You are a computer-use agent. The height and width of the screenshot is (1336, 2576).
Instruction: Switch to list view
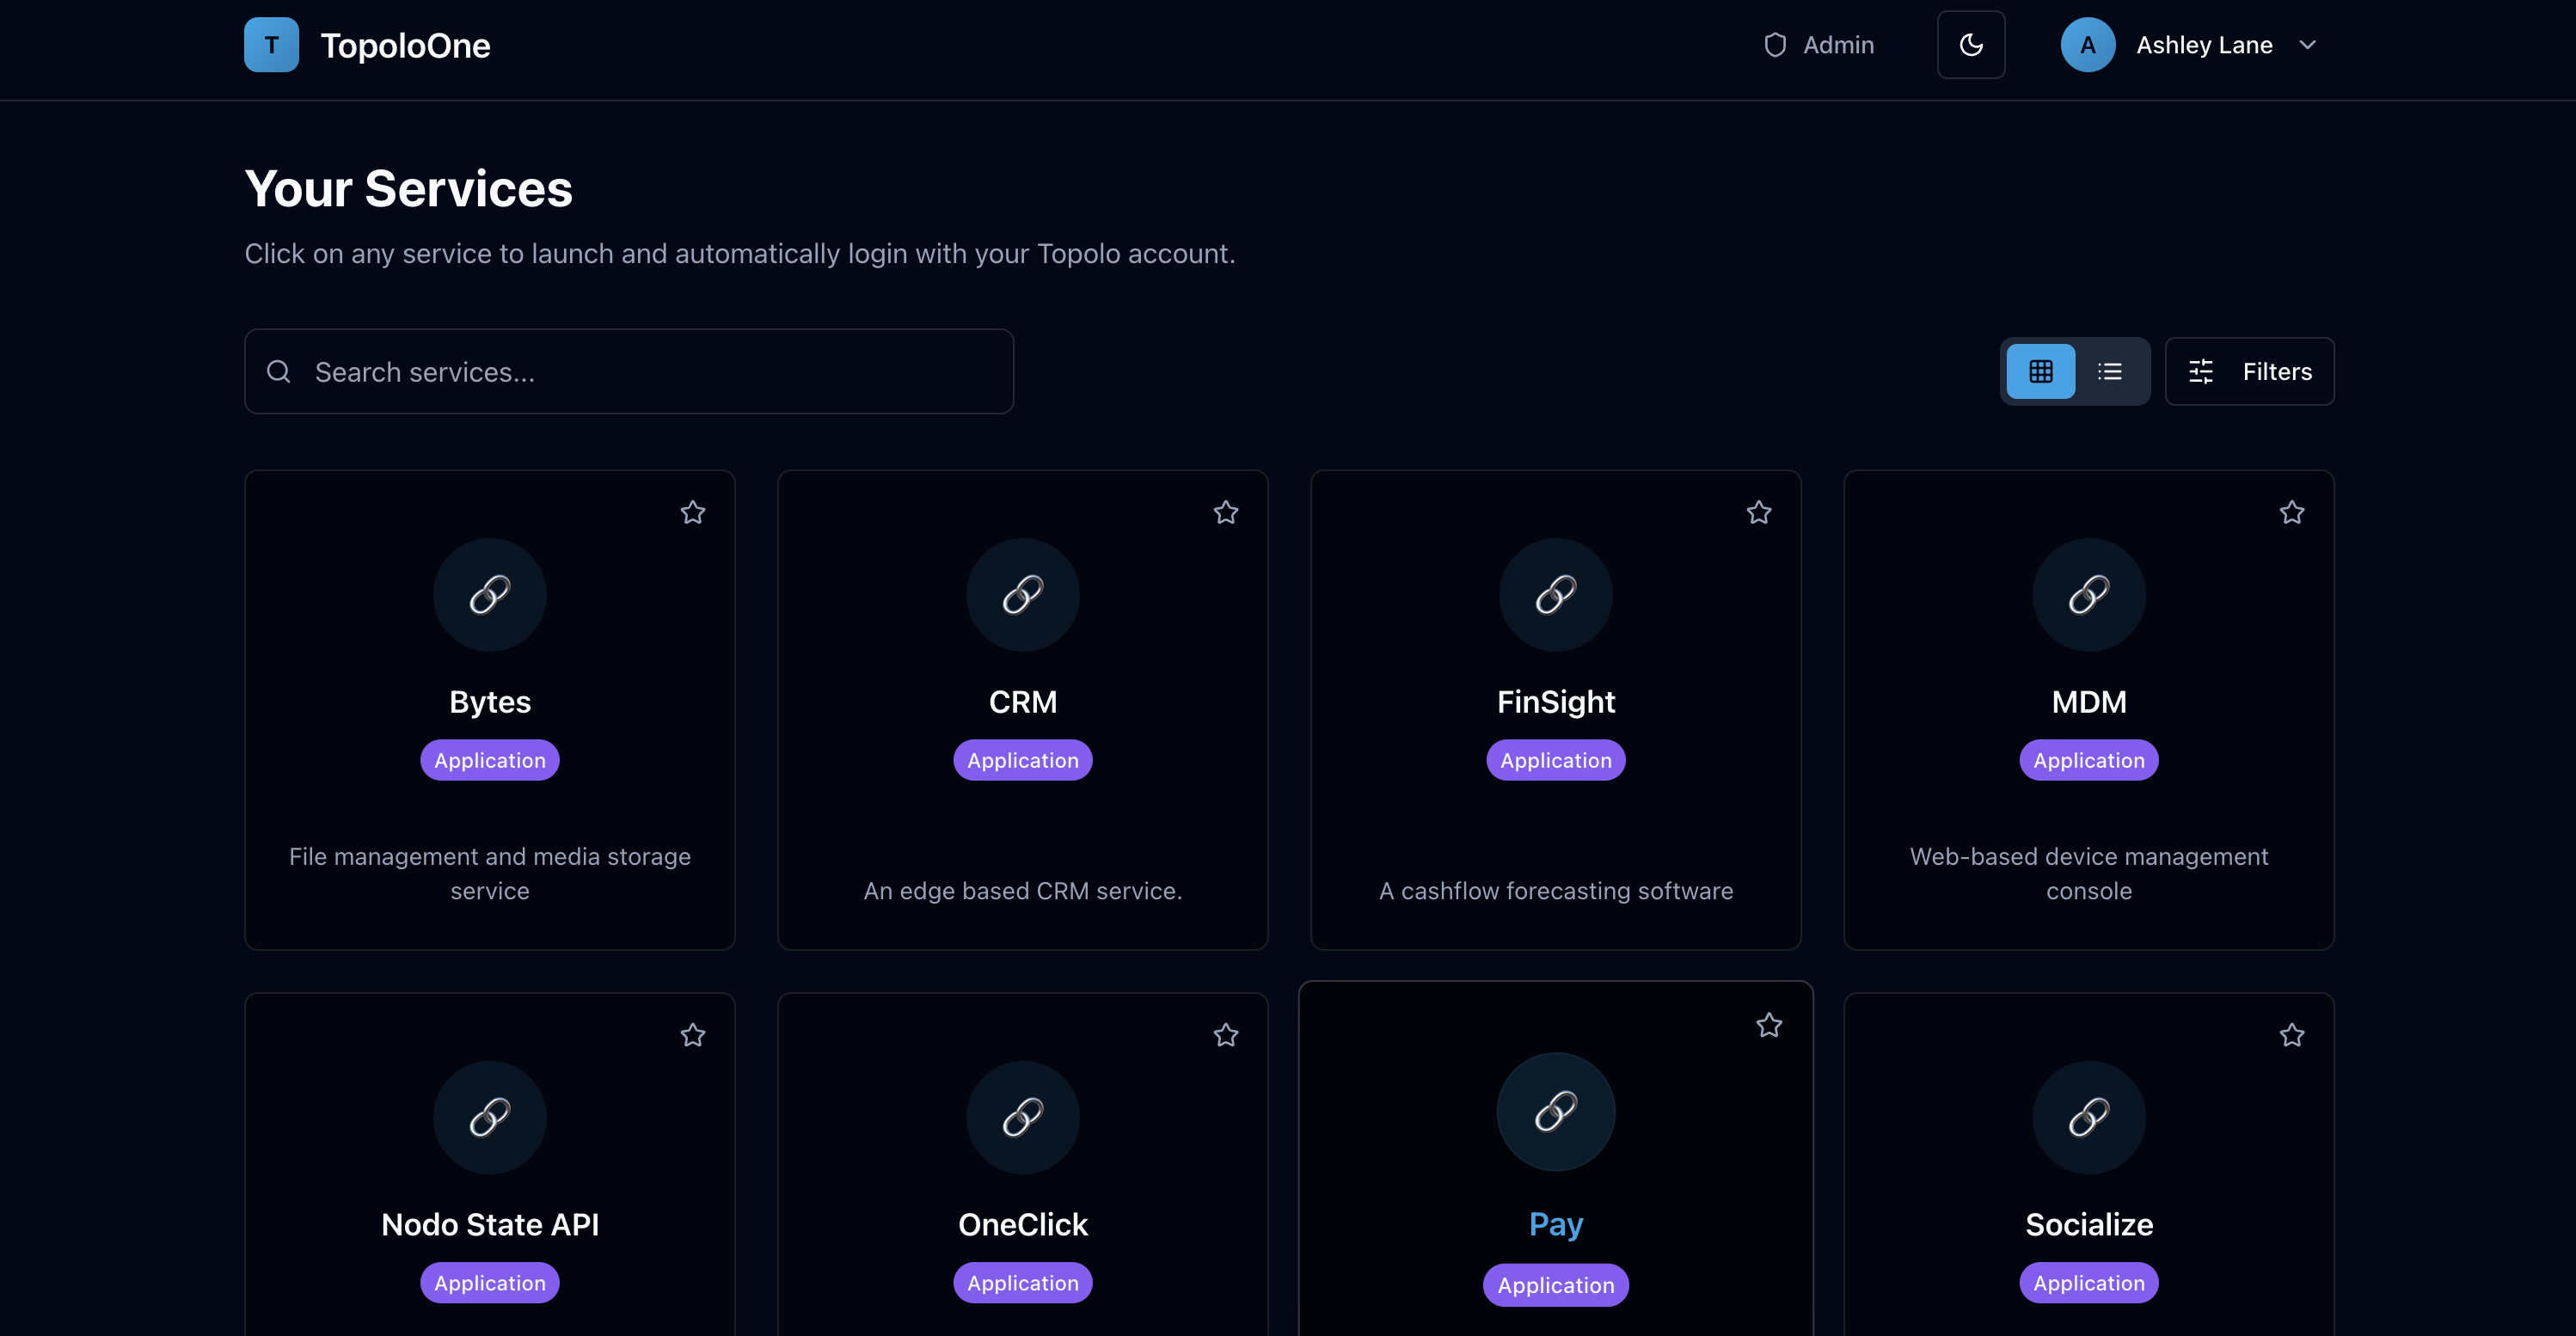[x=2110, y=372]
